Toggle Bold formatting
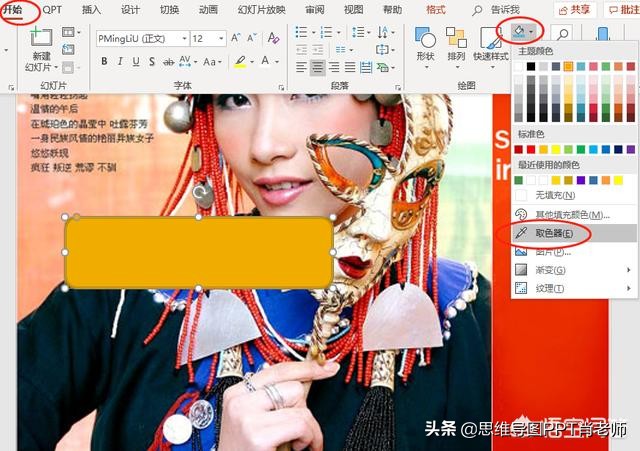This screenshot has height=451, width=640. click(x=104, y=62)
